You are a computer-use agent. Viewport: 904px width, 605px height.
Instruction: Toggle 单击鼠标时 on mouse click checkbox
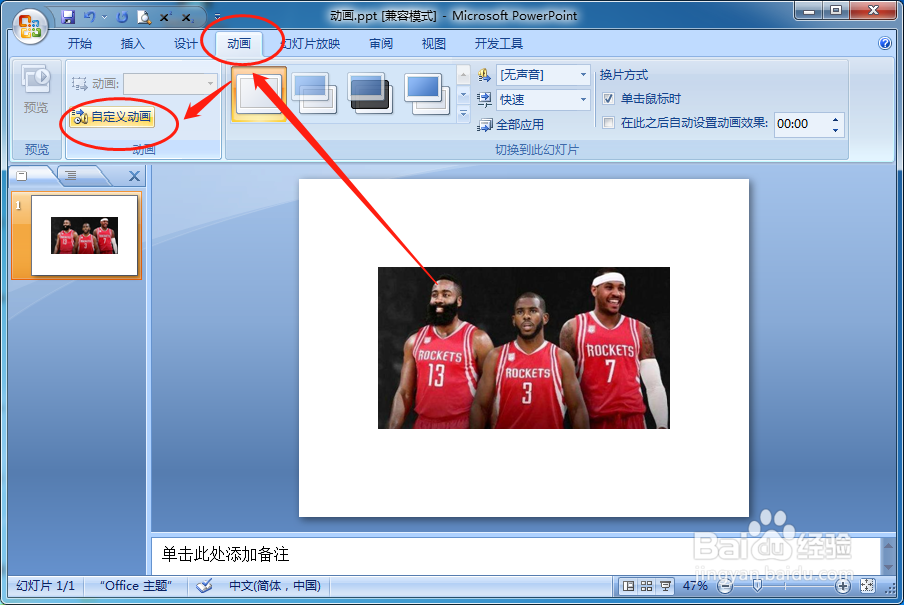click(608, 99)
